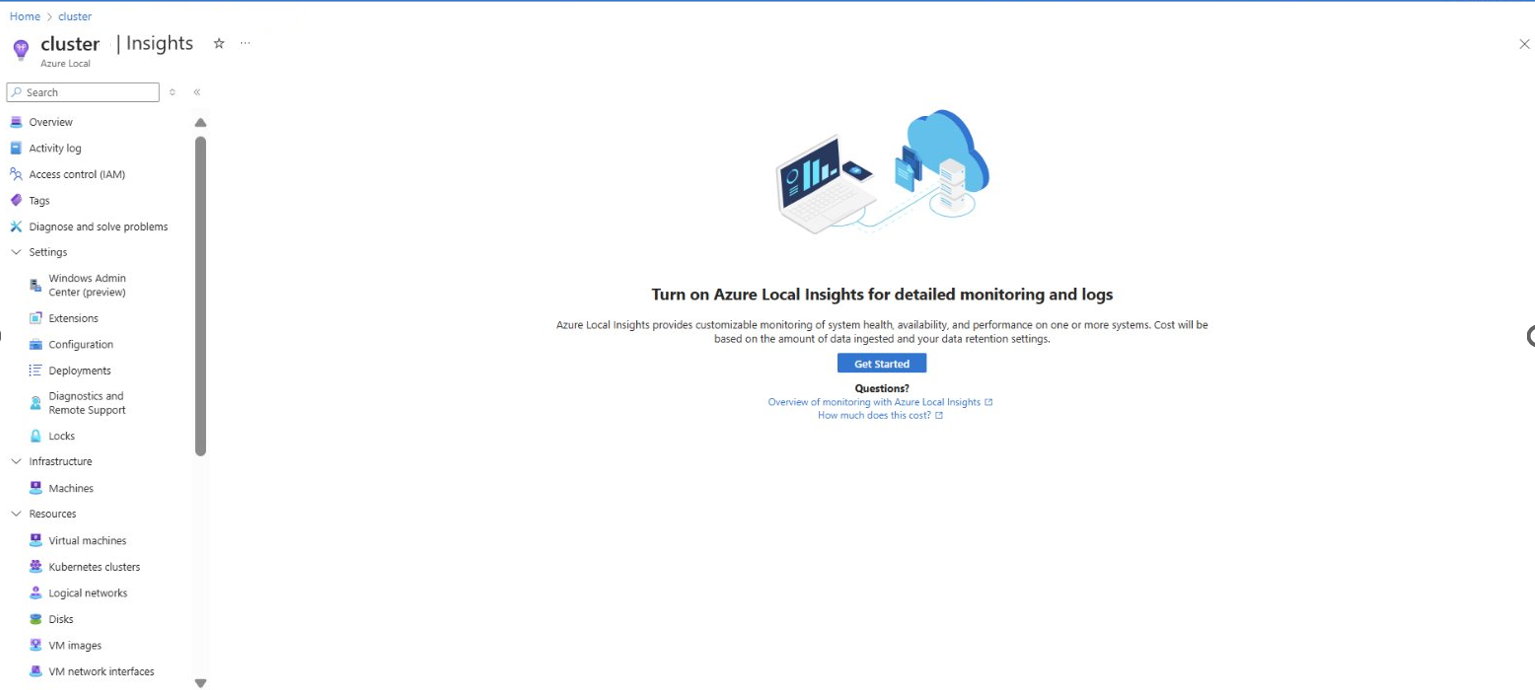This screenshot has height=690, width=1535.
Task: Click the Disks icon
Action: 36,619
